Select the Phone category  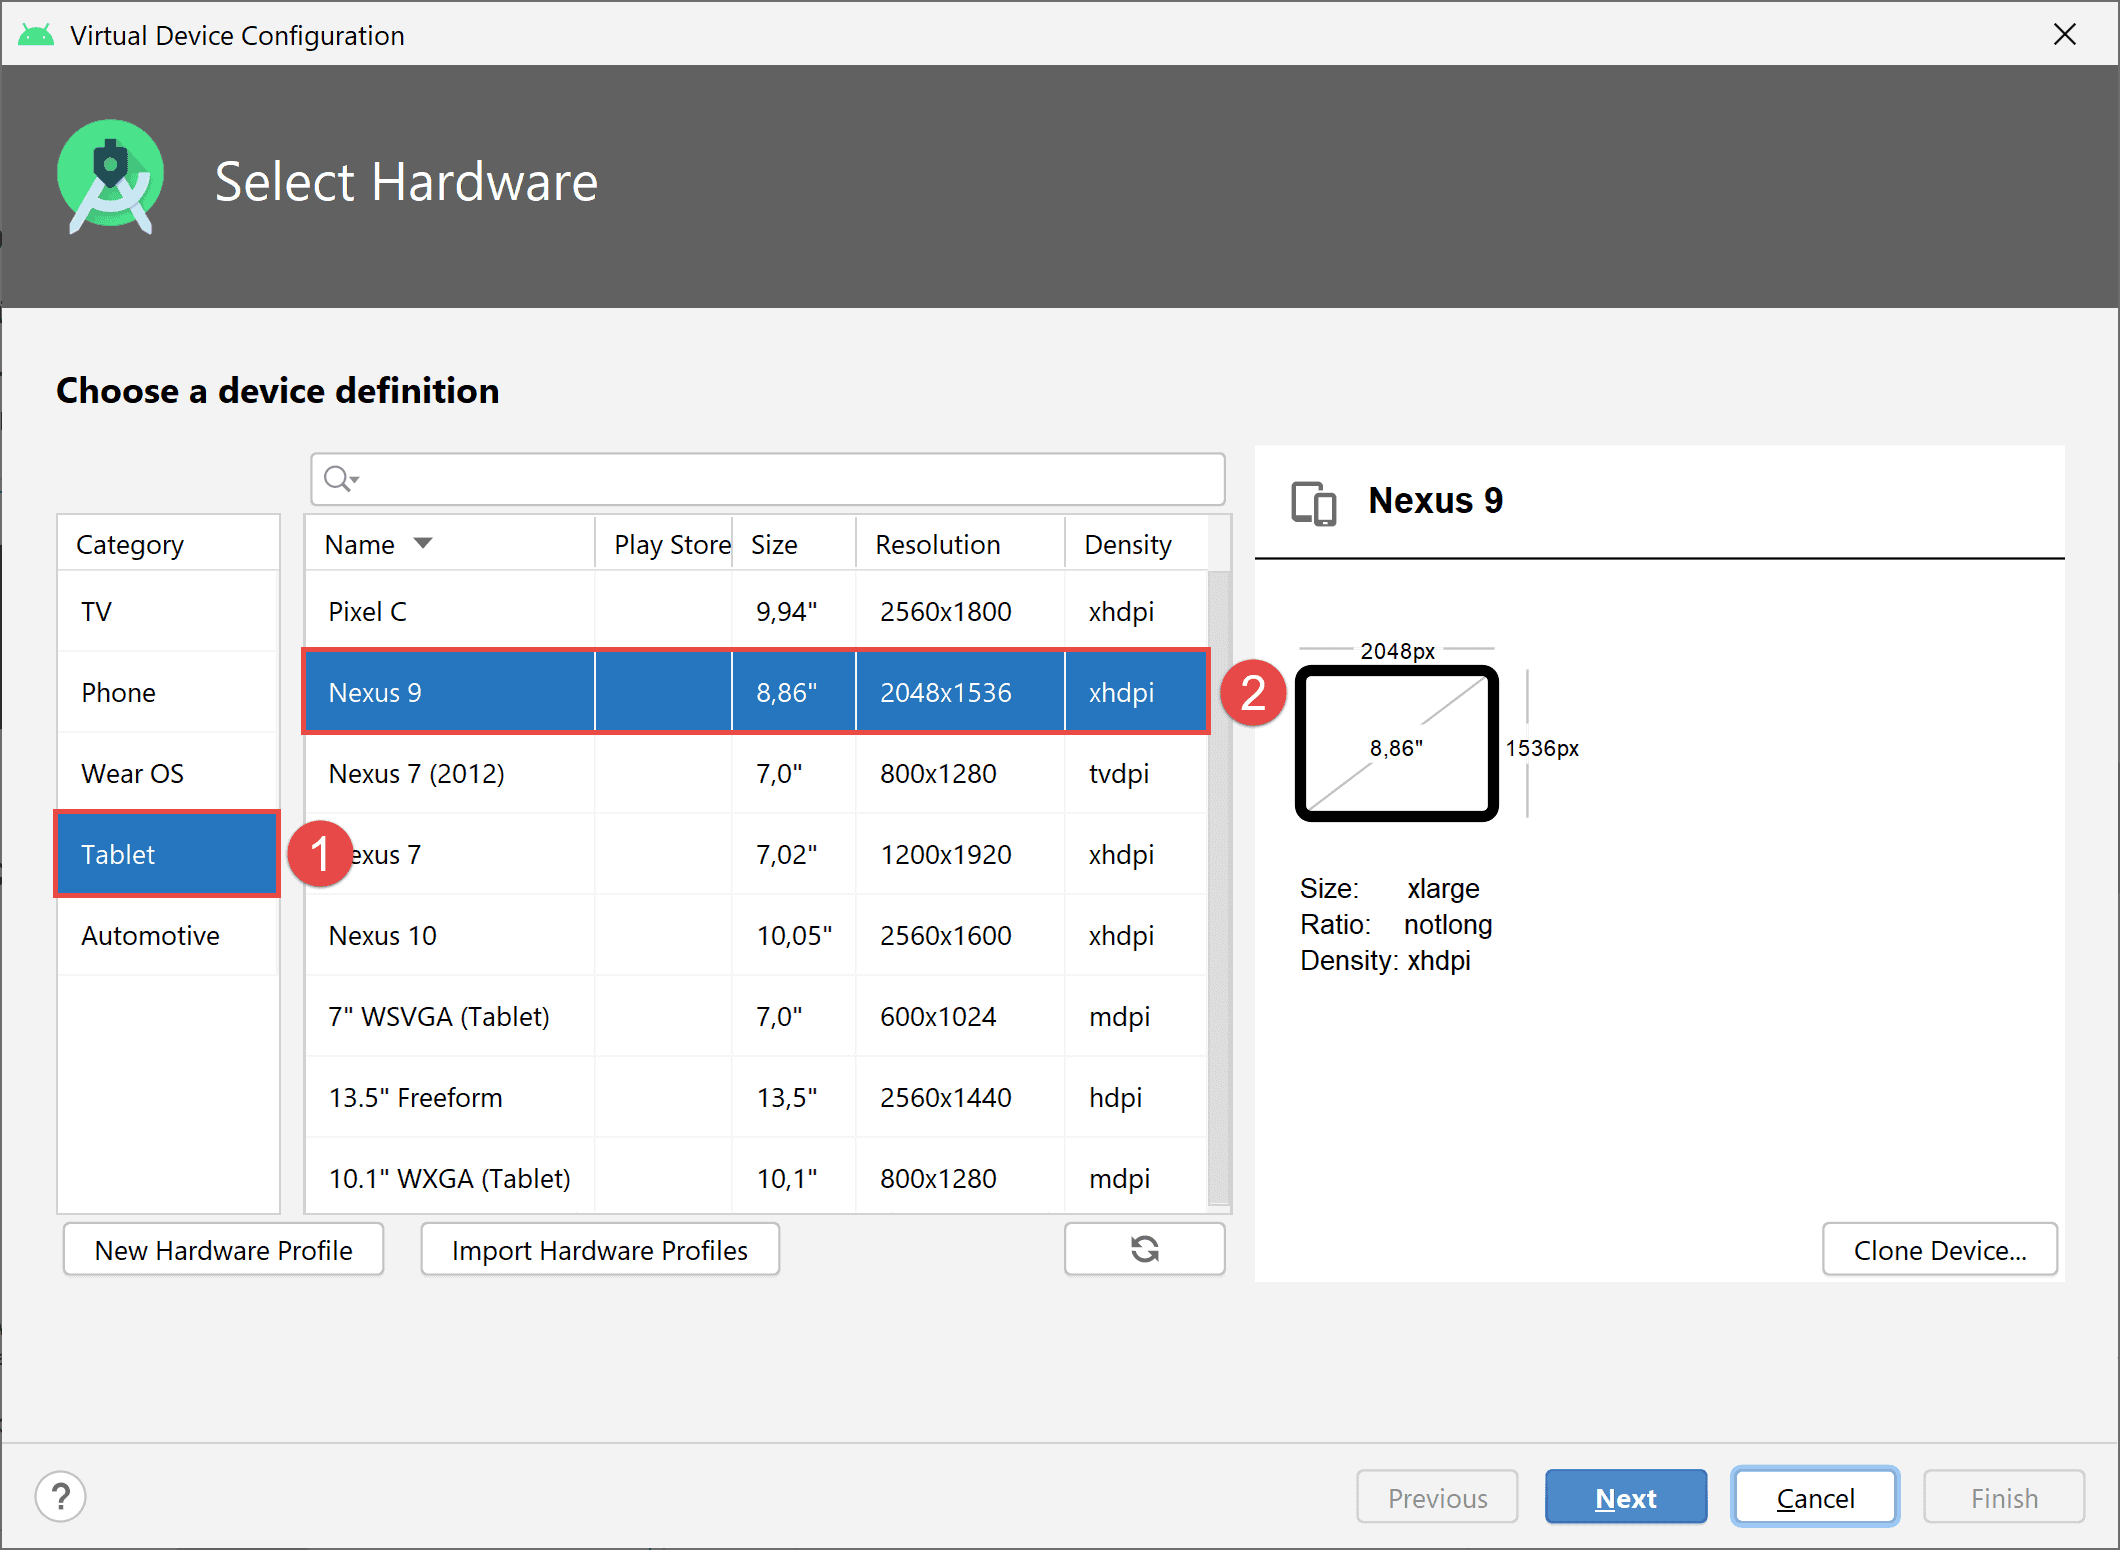click(x=168, y=692)
